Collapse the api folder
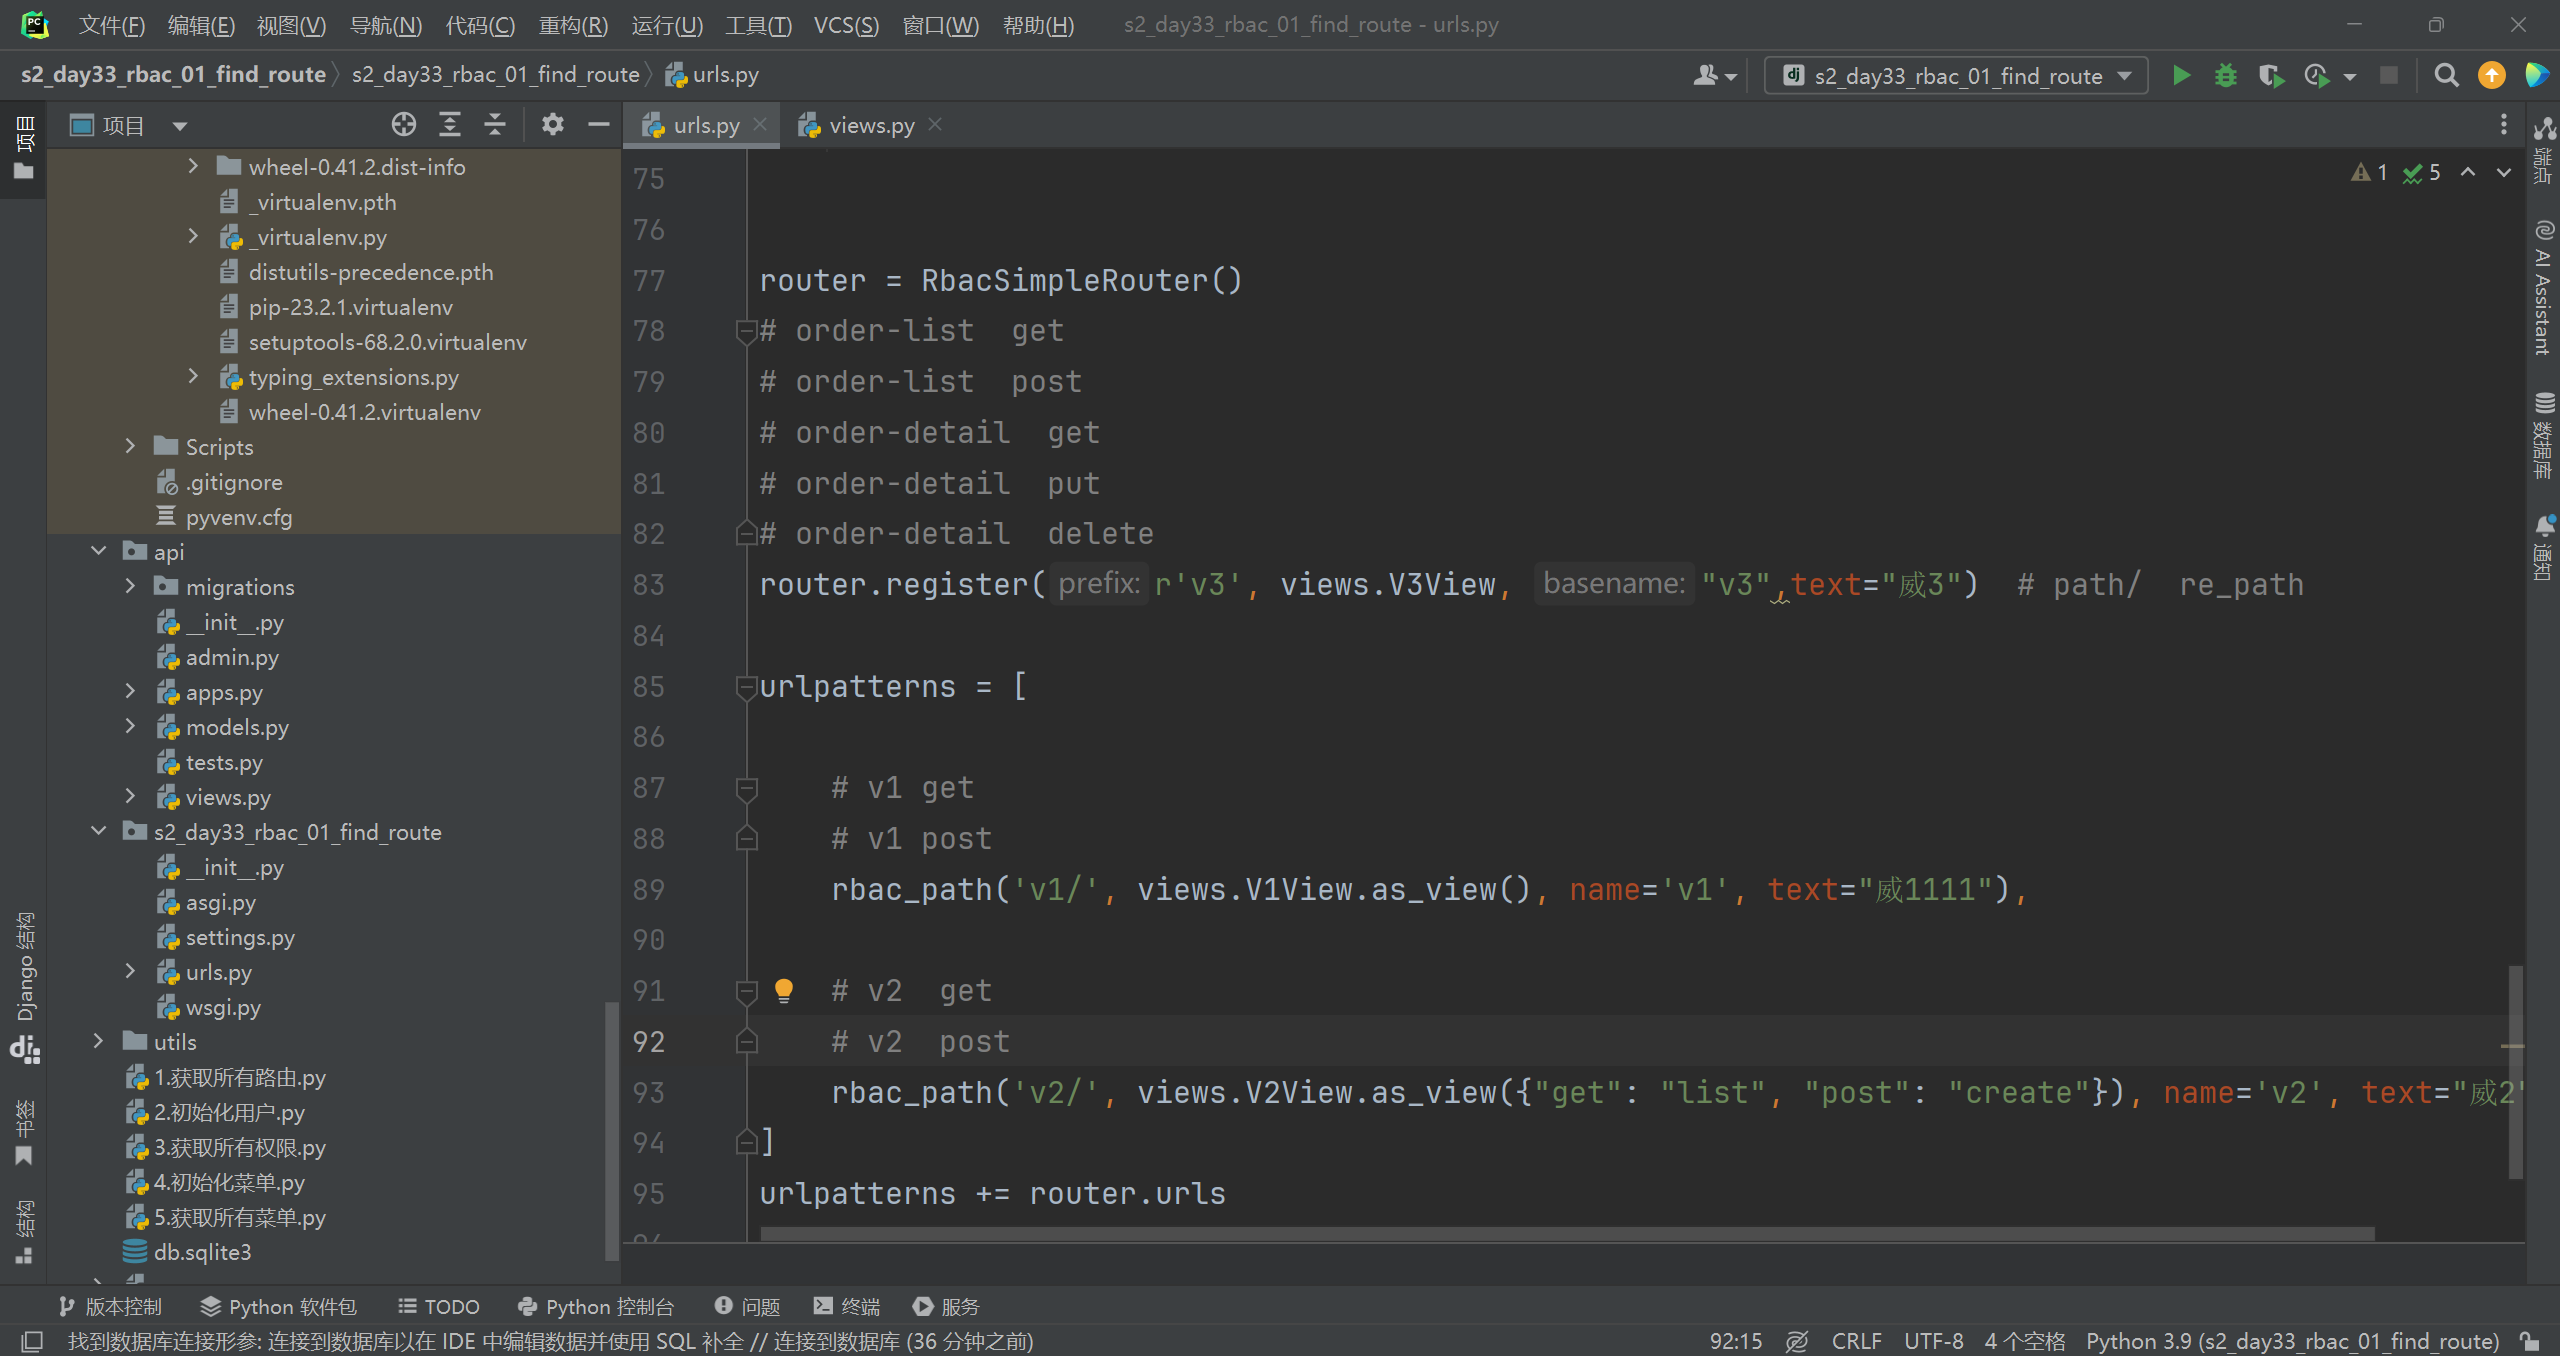2560x1356 pixels. coord(98,551)
